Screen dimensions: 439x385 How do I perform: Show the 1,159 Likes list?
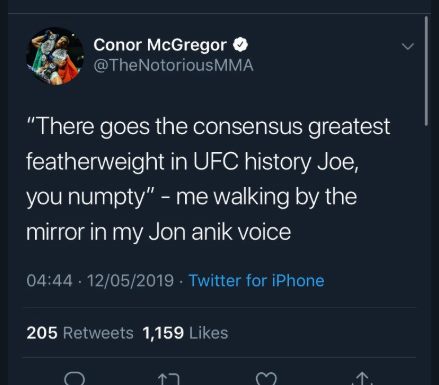pos(185,333)
